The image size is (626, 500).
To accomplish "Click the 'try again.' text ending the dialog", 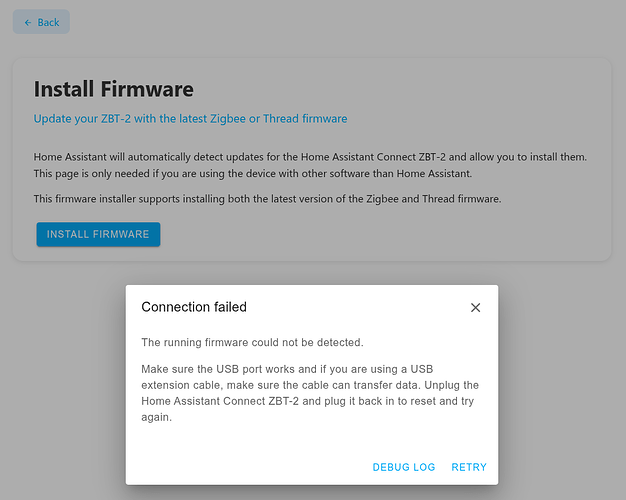I will tap(157, 418).
